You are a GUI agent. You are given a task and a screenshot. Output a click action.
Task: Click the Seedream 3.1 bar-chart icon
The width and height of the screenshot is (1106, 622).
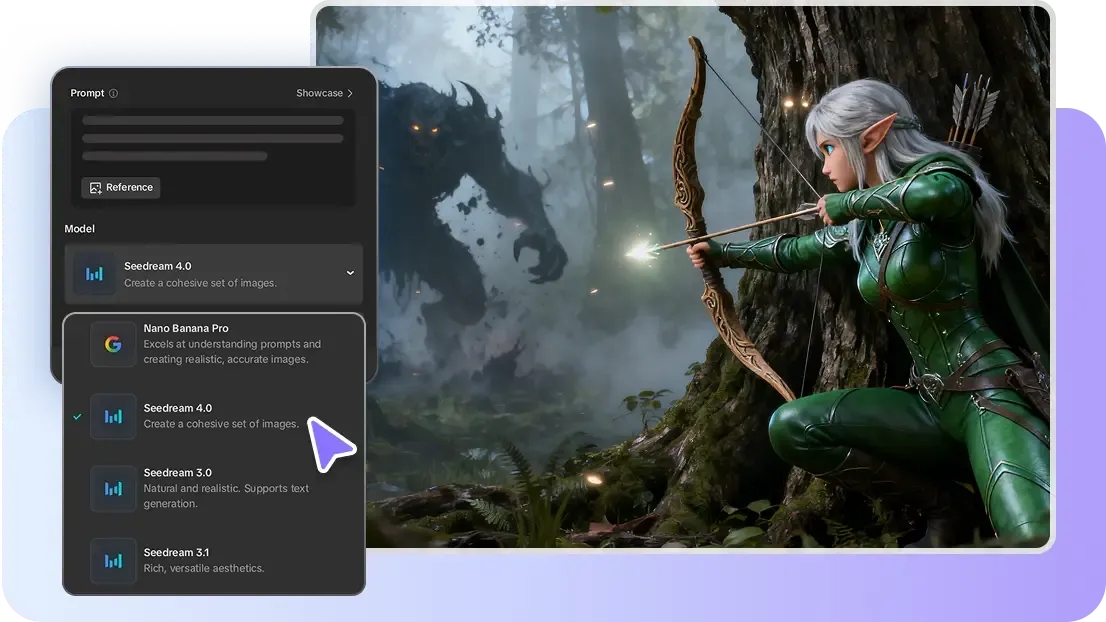click(113, 560)
